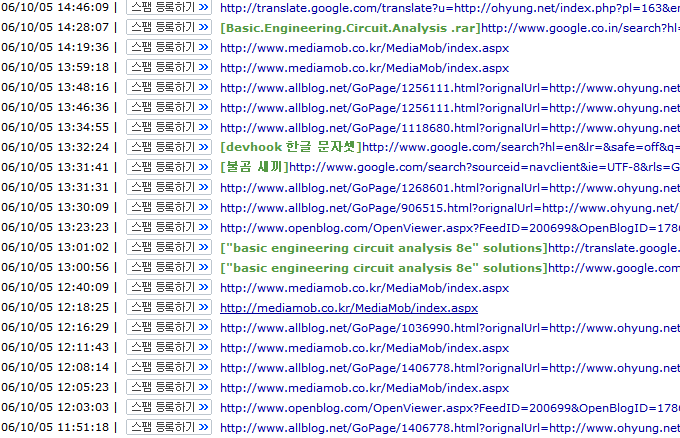Select the 06/10/05 13:23:23 timestamp
The image size is (680, 438).
pyautogui.click(x=55, y=227)
